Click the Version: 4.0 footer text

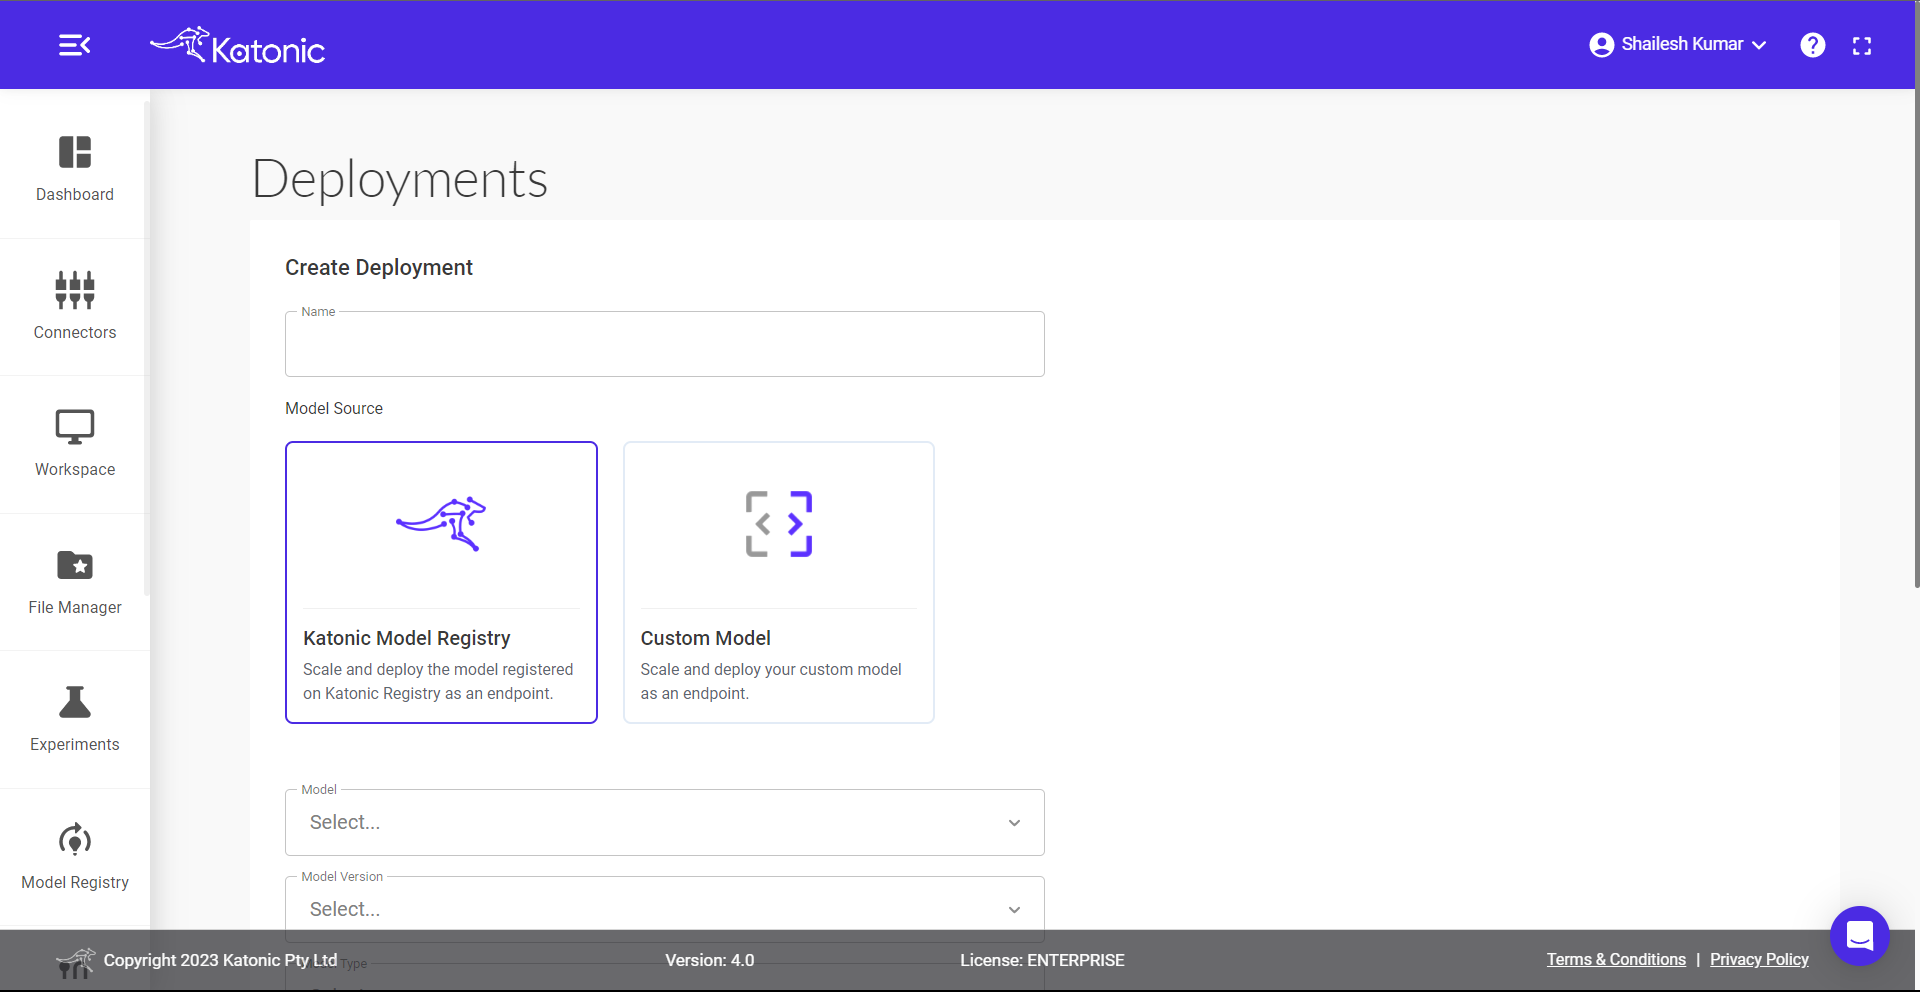pos(710,960)
